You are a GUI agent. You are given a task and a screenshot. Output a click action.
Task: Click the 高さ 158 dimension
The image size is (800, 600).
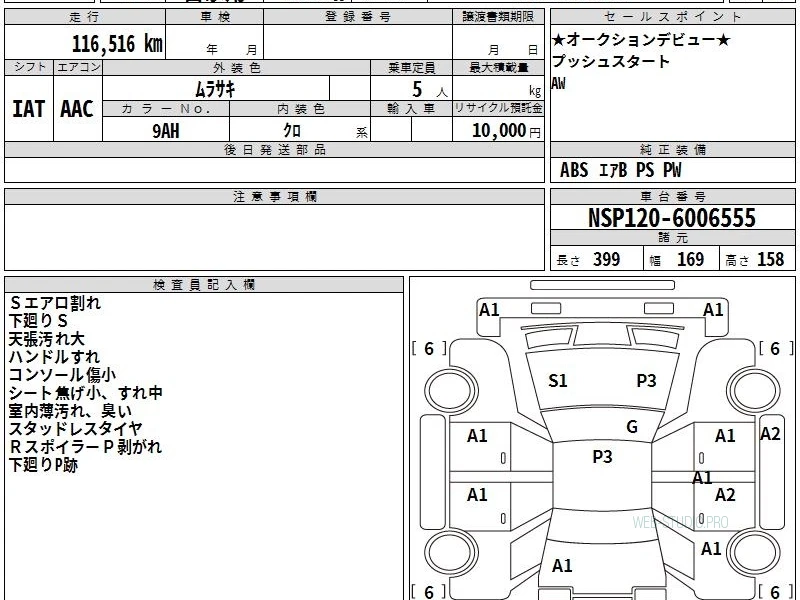(755, 259)
